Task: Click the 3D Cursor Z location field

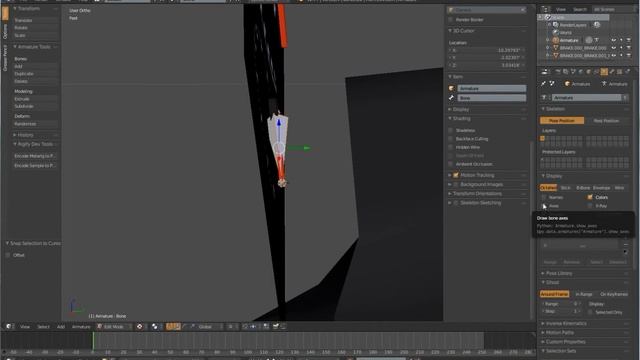Action: pos(487,65)
